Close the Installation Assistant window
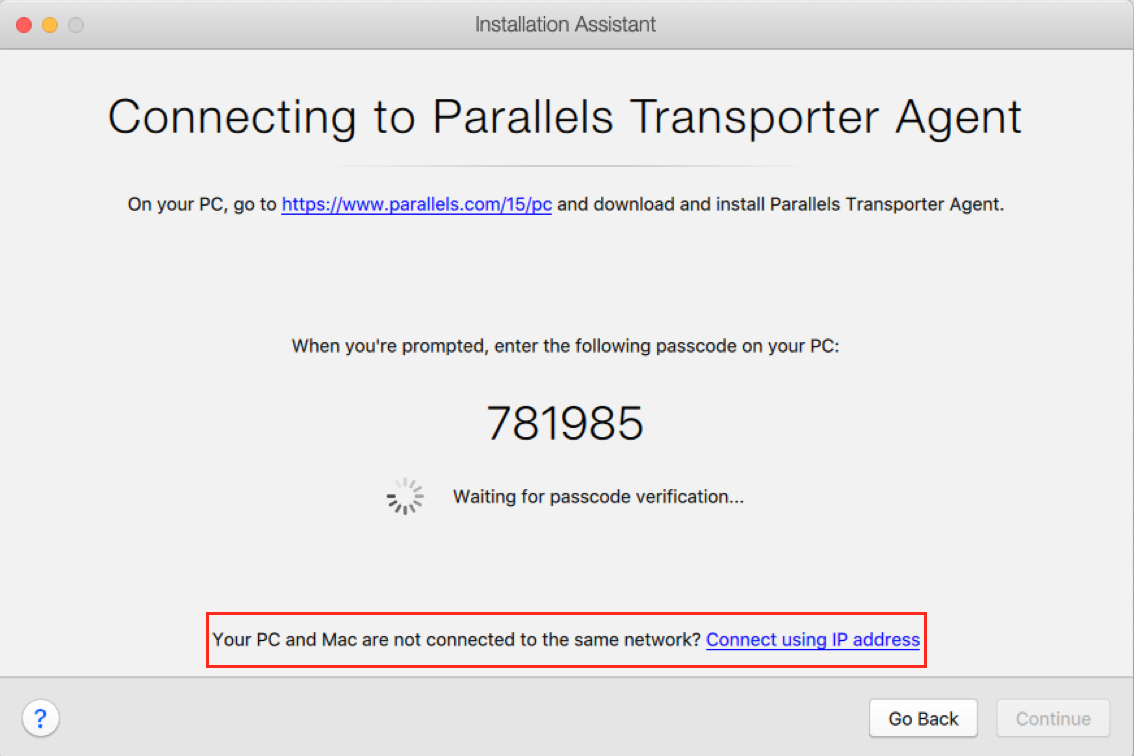Screen dimensions: 1134x756 pyautogui.click(x=23, y=24)
